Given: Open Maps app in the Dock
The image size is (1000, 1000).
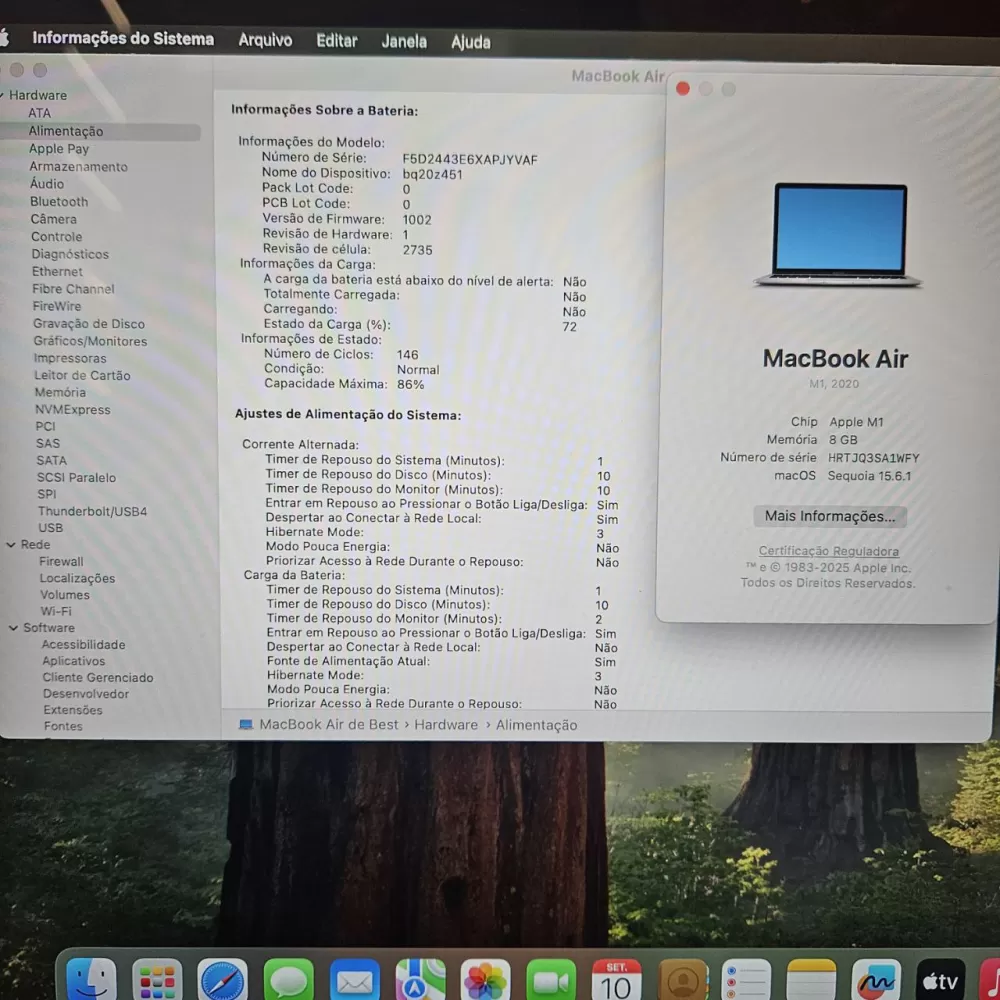Looking at the screenshot, I should (x=420, y=980).
